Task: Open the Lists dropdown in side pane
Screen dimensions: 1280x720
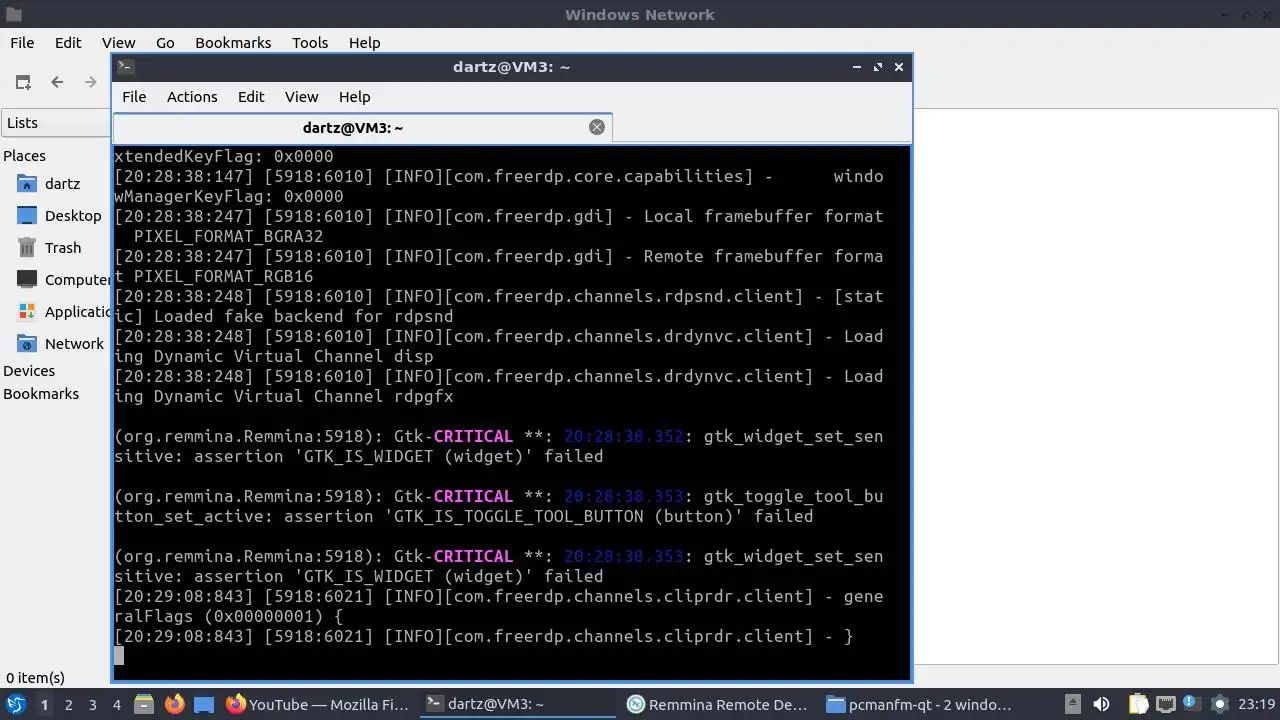Action: 56,123
